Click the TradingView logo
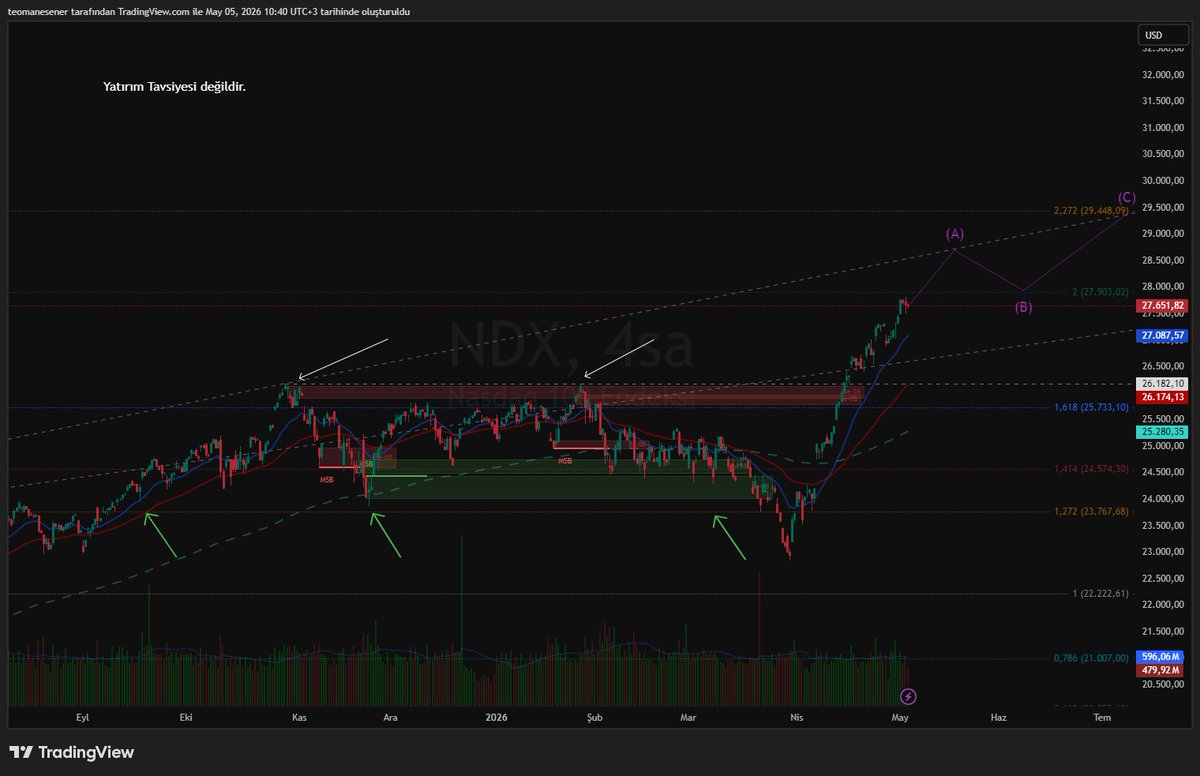 72,752
